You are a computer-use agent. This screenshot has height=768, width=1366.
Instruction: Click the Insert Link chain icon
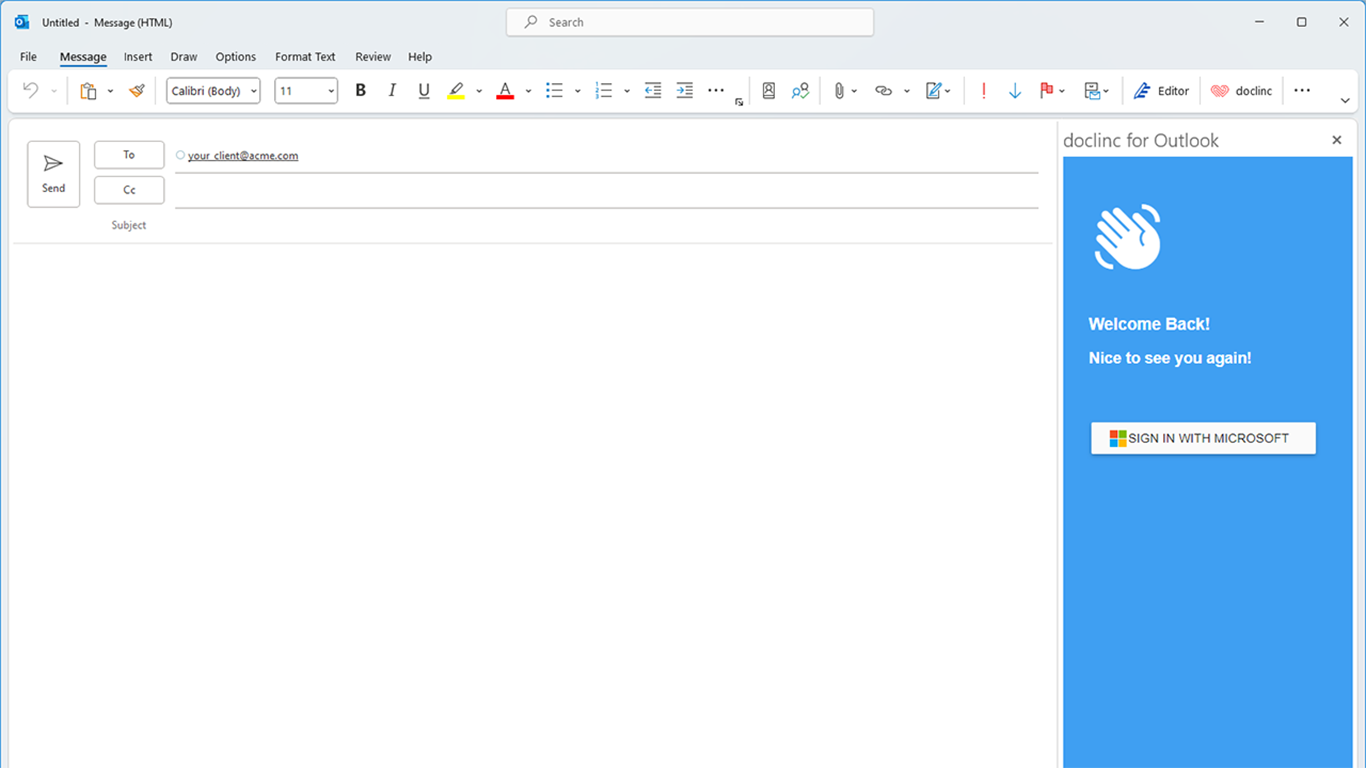click(883, 91)
